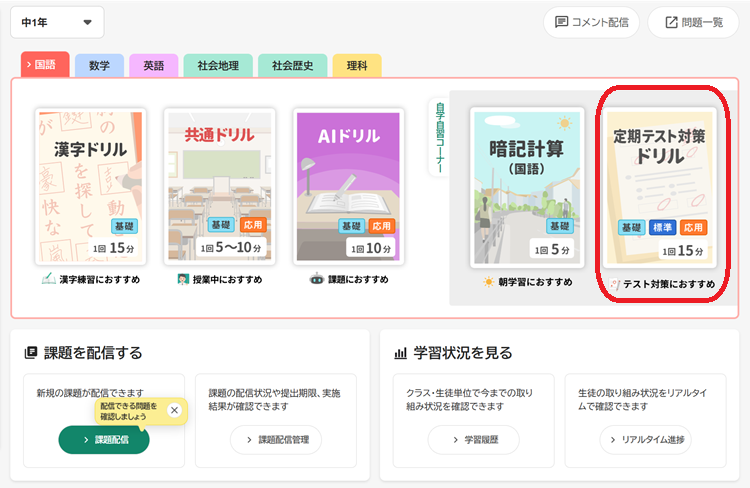Open 問題一覧 in new window
750x488 pixels.
[x=693, y=22]
